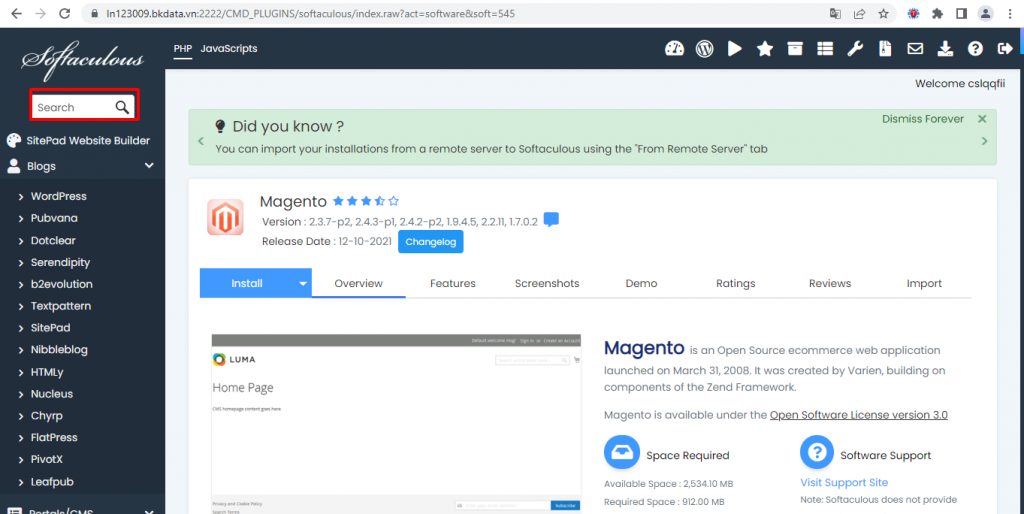The image size is (1024, 514).
Task: Open the envelope email settings icon
Action: pos(915,48)
